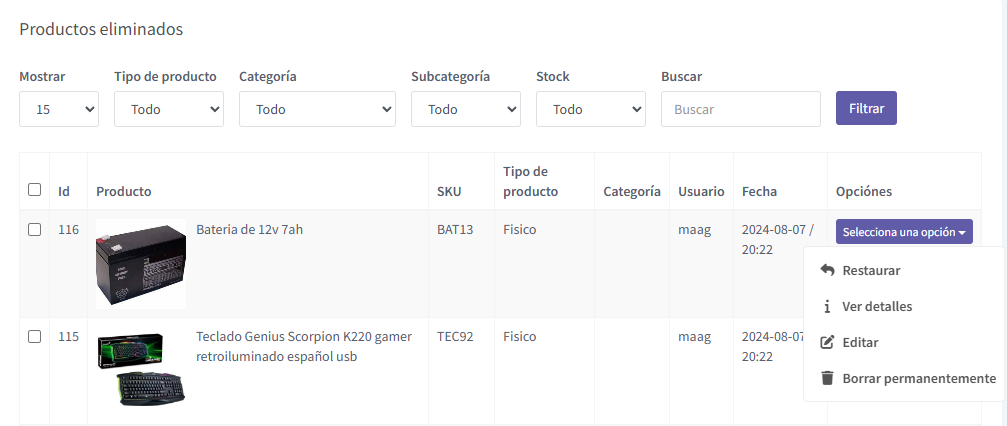Click the Editar pencil icon

point(827,342)
